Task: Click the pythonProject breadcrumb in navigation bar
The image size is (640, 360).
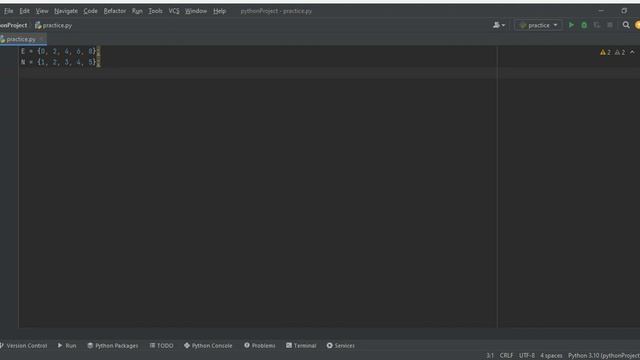Action: [x=13, y=25]
